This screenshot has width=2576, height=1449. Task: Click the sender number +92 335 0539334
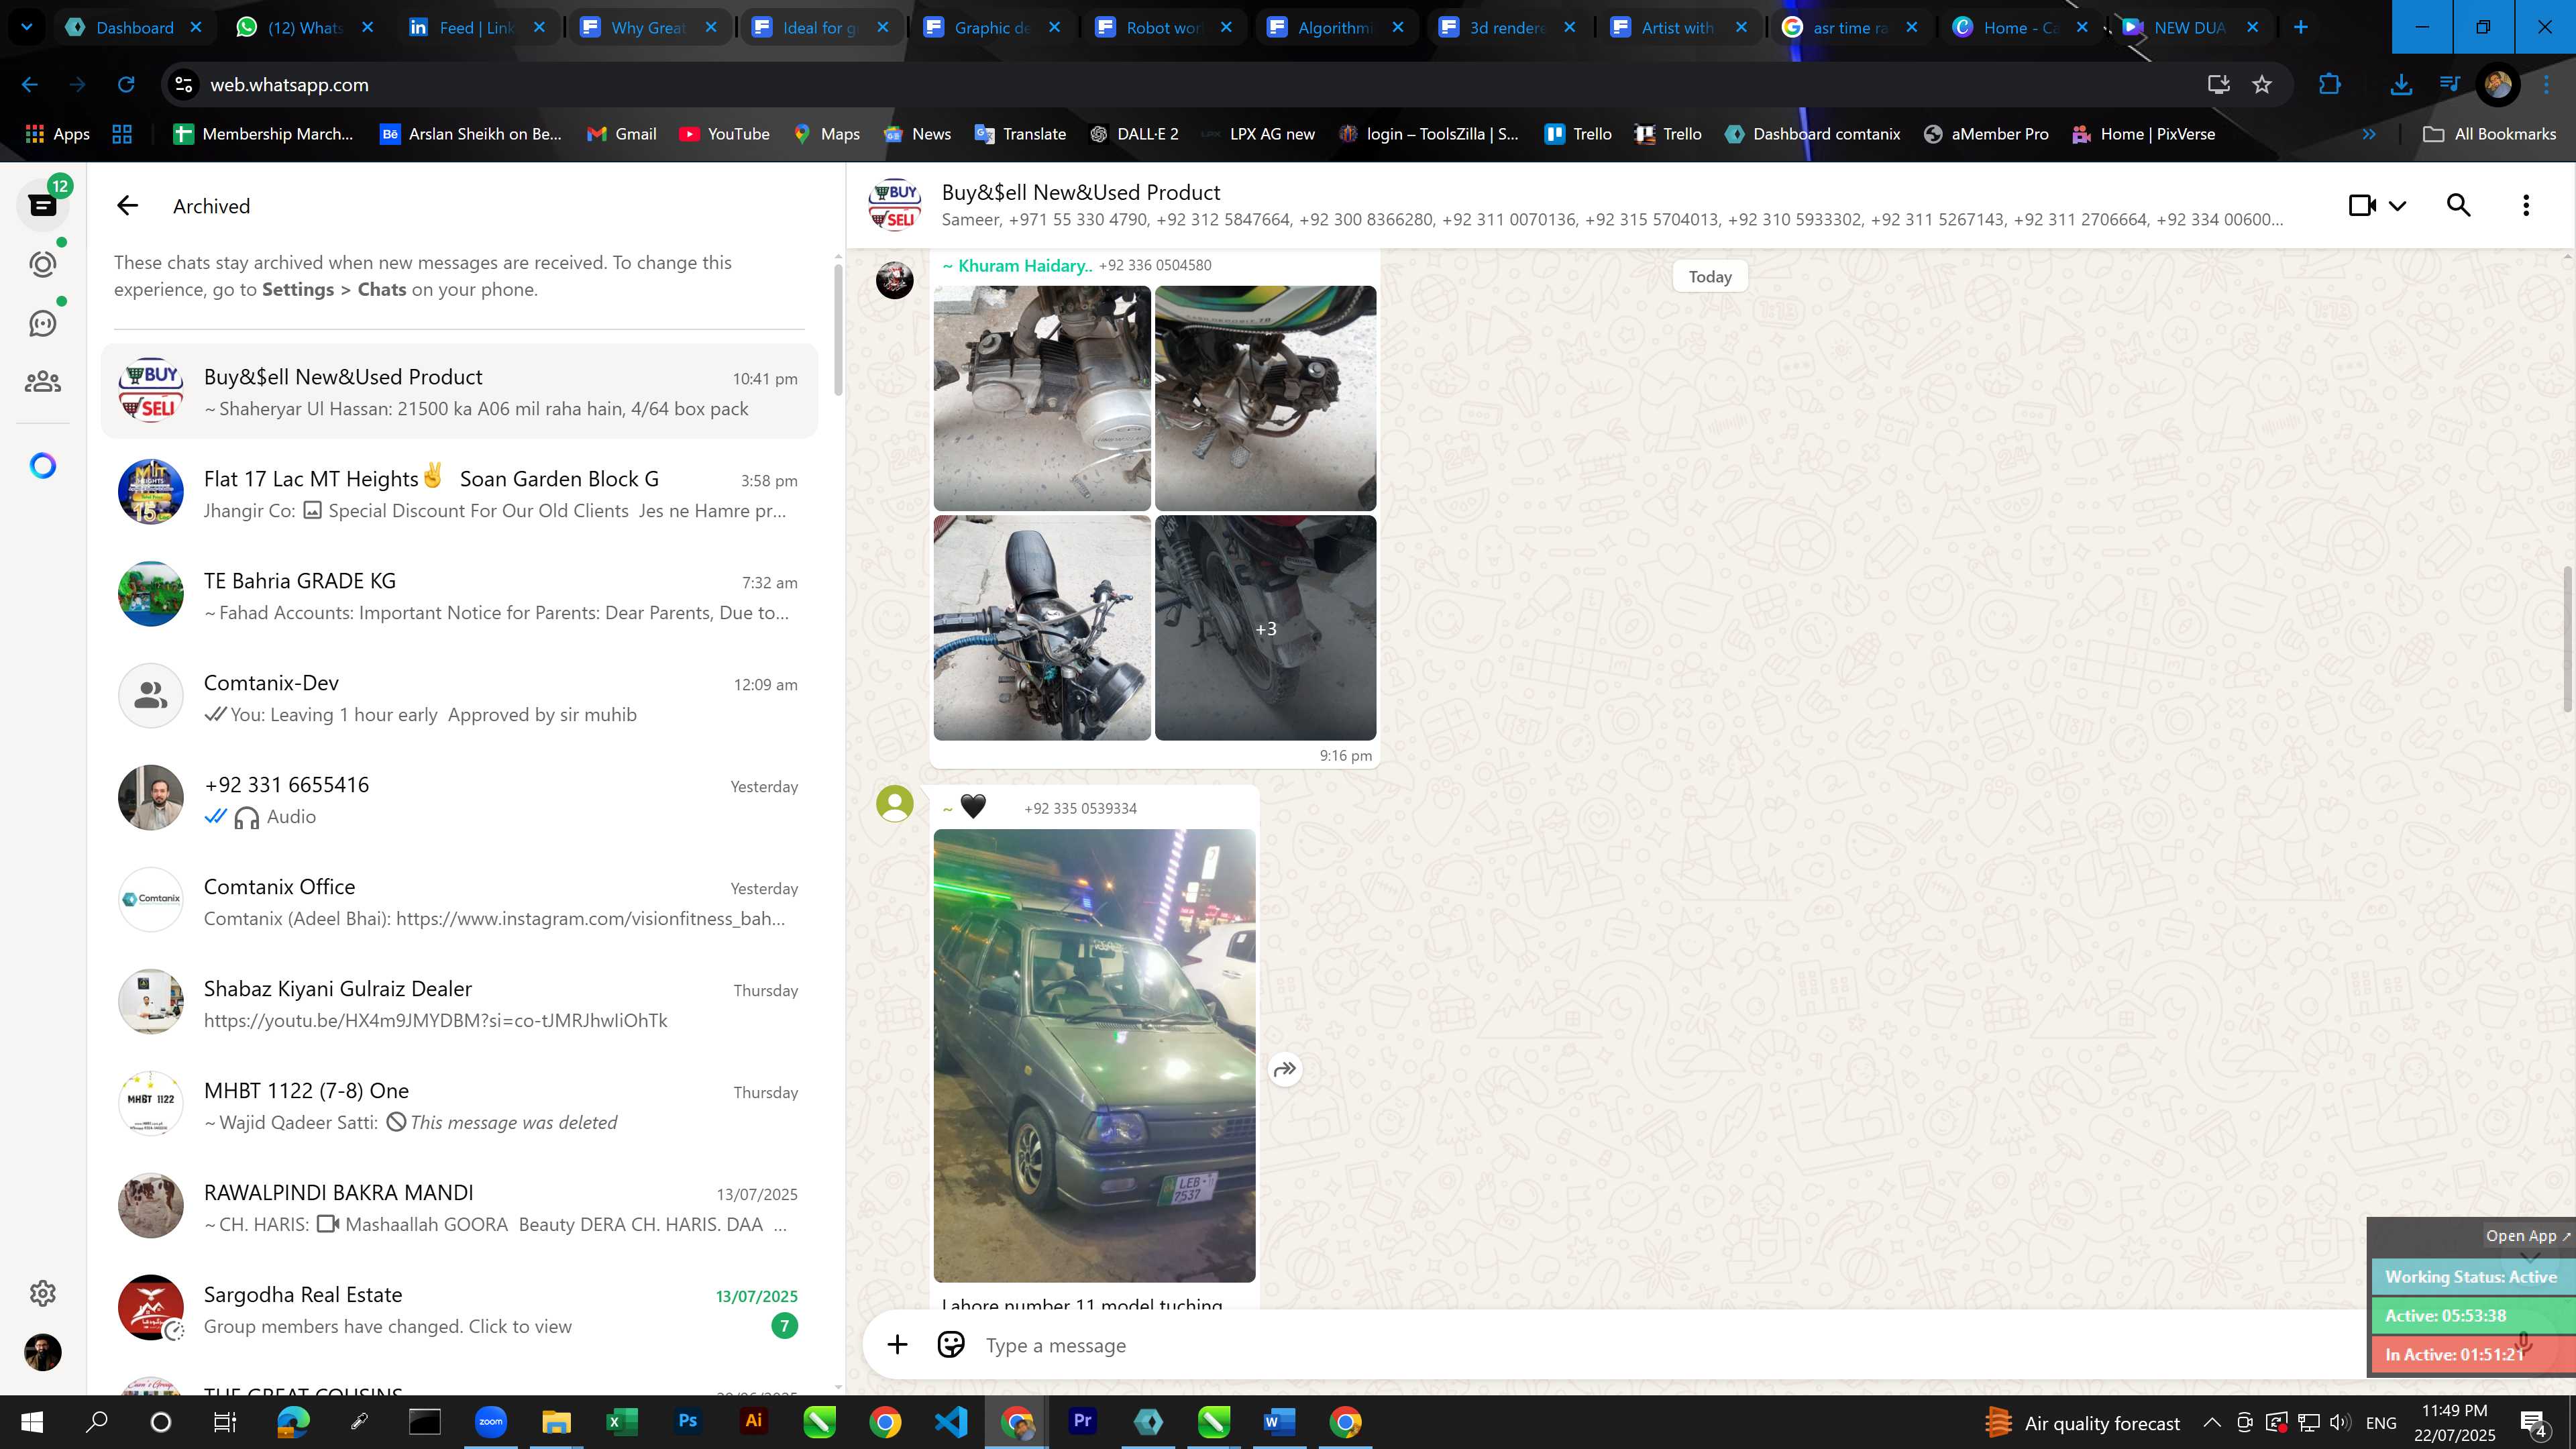(x=1080, y=808)
